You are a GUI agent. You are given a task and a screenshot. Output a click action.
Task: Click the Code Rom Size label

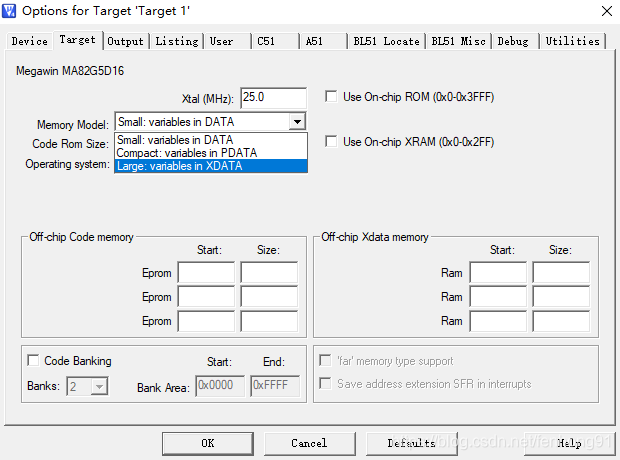70,144
